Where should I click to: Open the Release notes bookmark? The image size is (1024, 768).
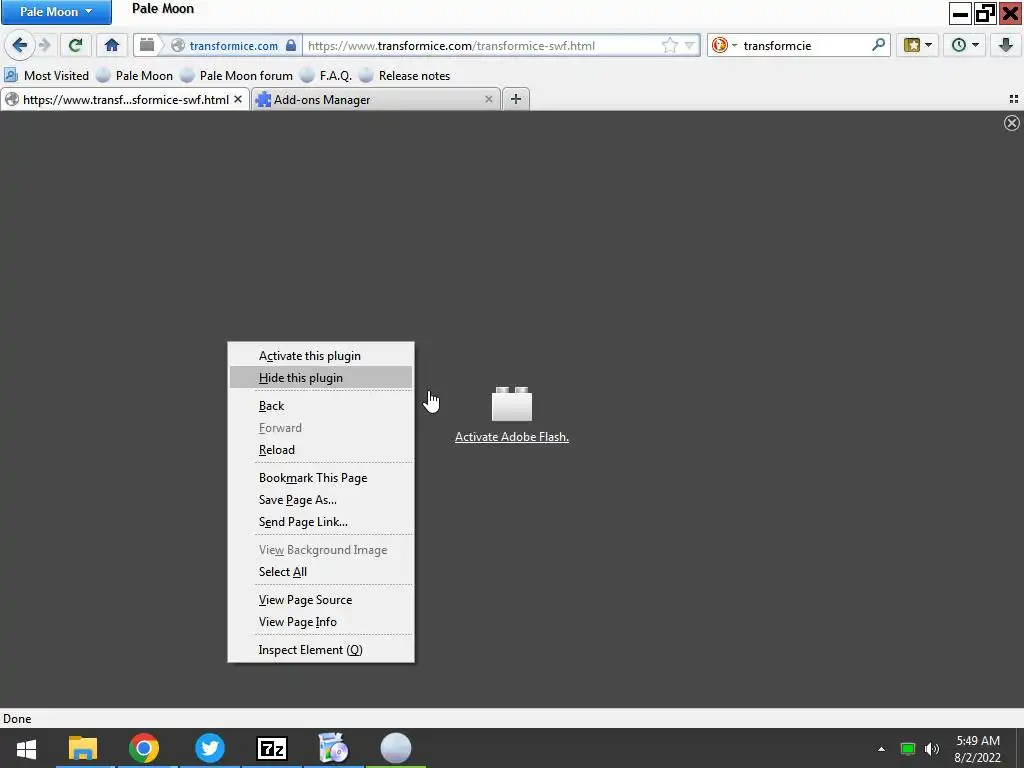(405, 76)
